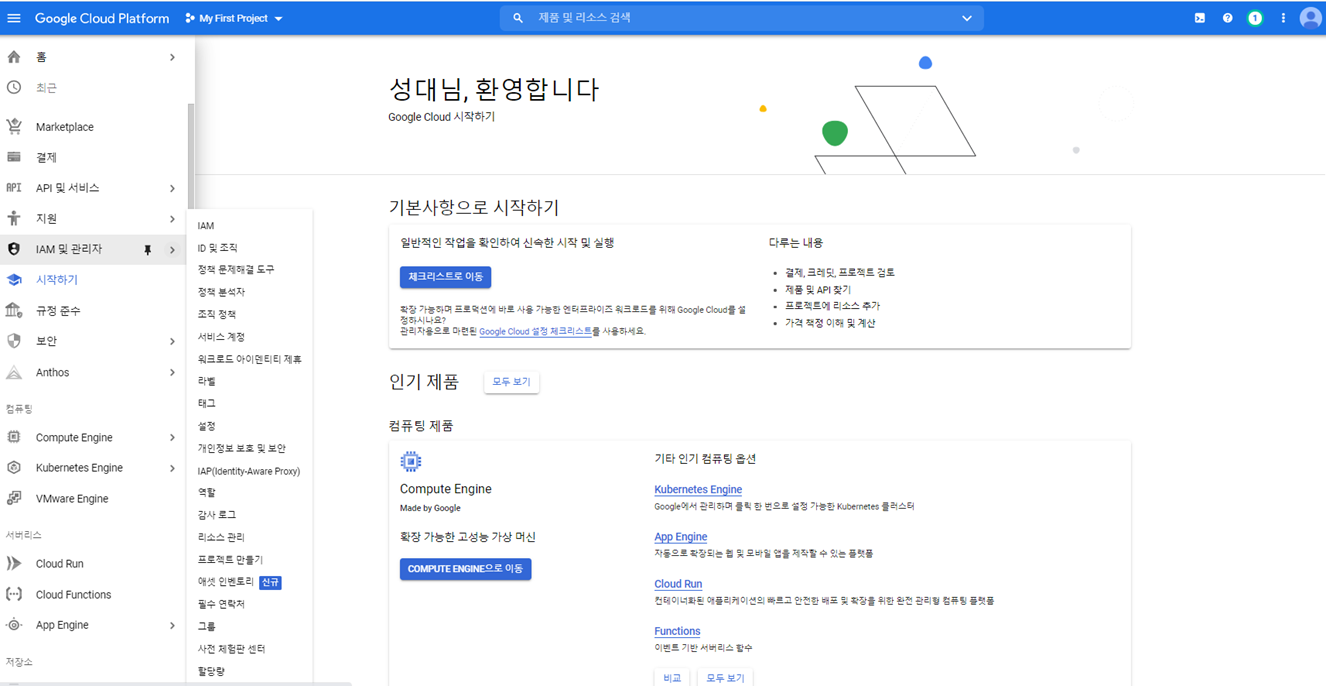1326x686 pixels.
Task: Toggle the pin on IAM 및 관리자
Action: [148, 250]
